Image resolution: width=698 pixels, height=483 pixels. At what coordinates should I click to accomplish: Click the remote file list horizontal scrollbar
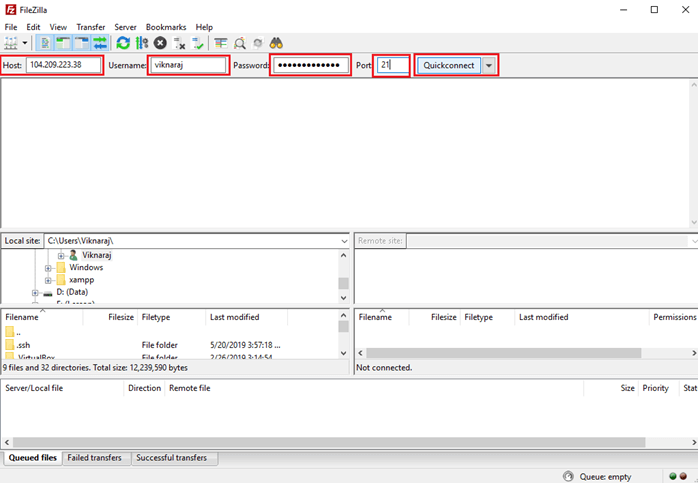503,353
